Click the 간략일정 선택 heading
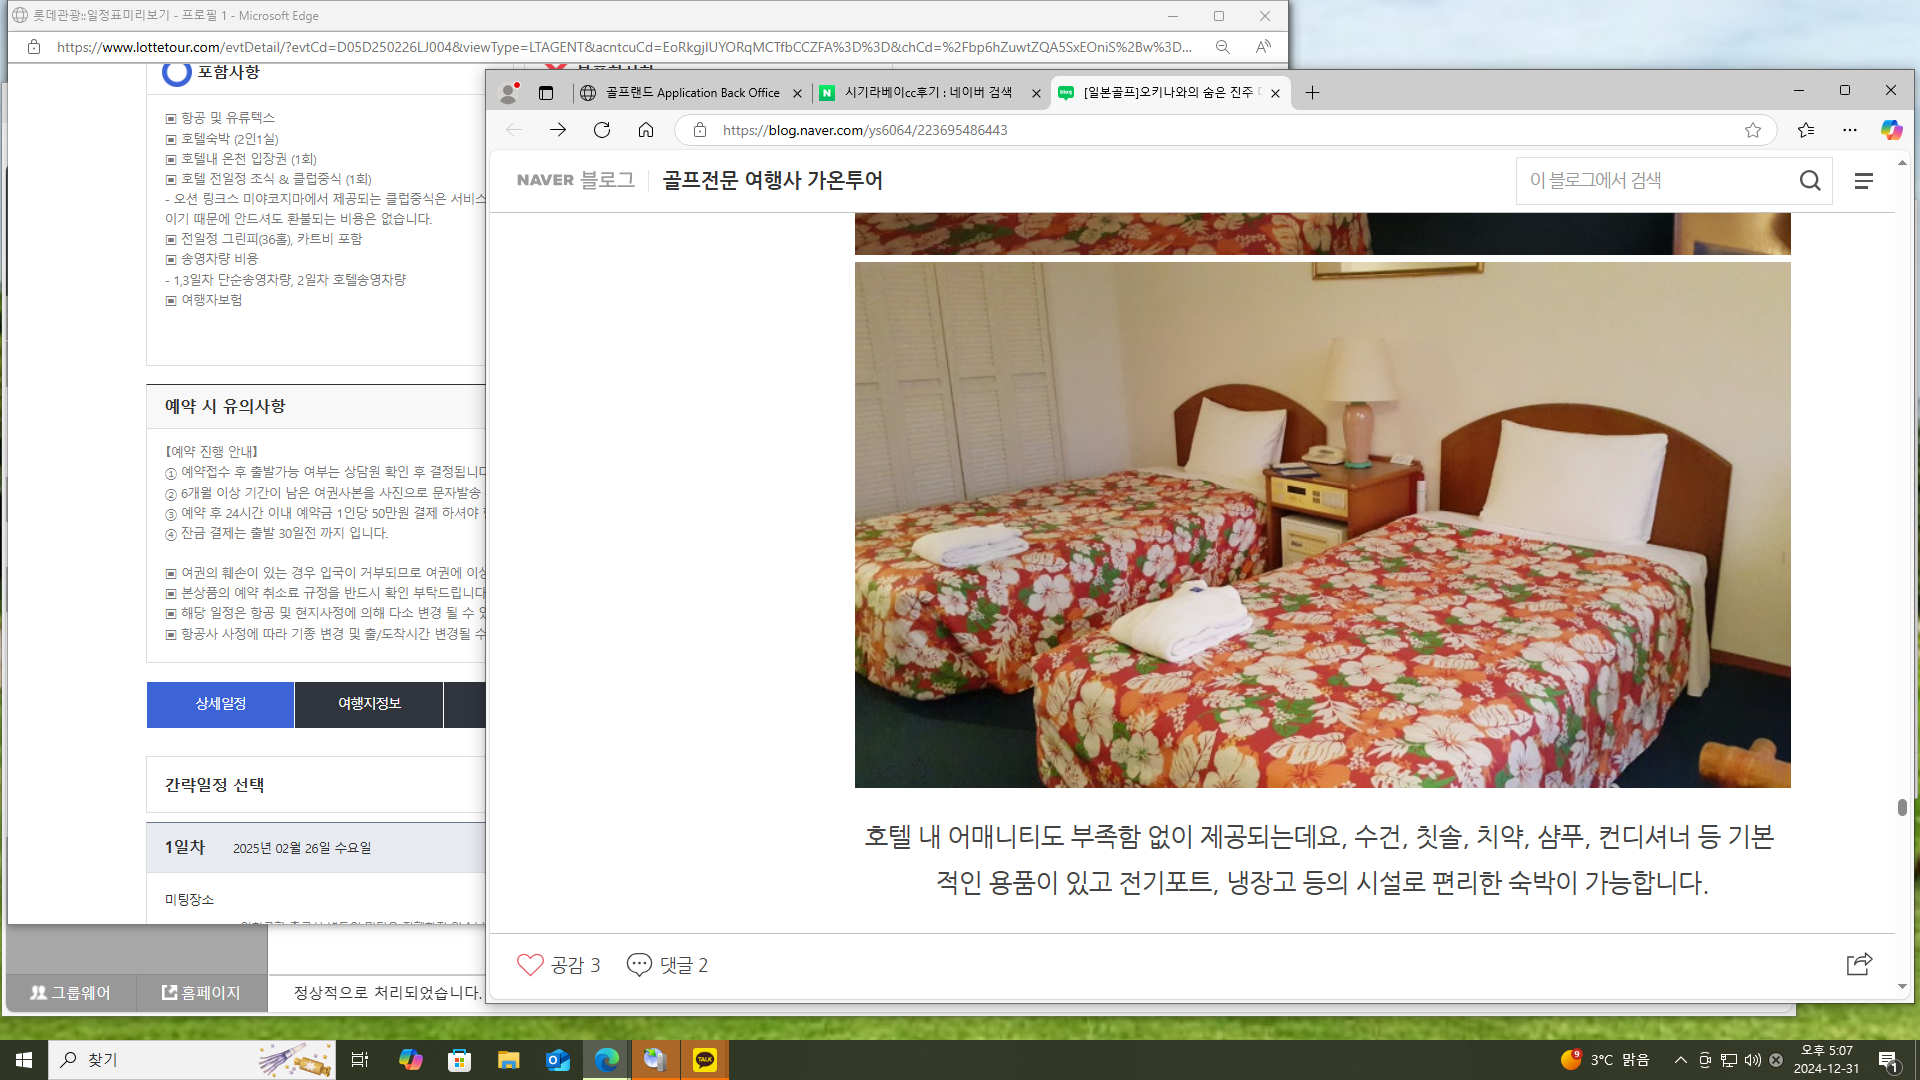1920x1080 pixels. point(214,785)
